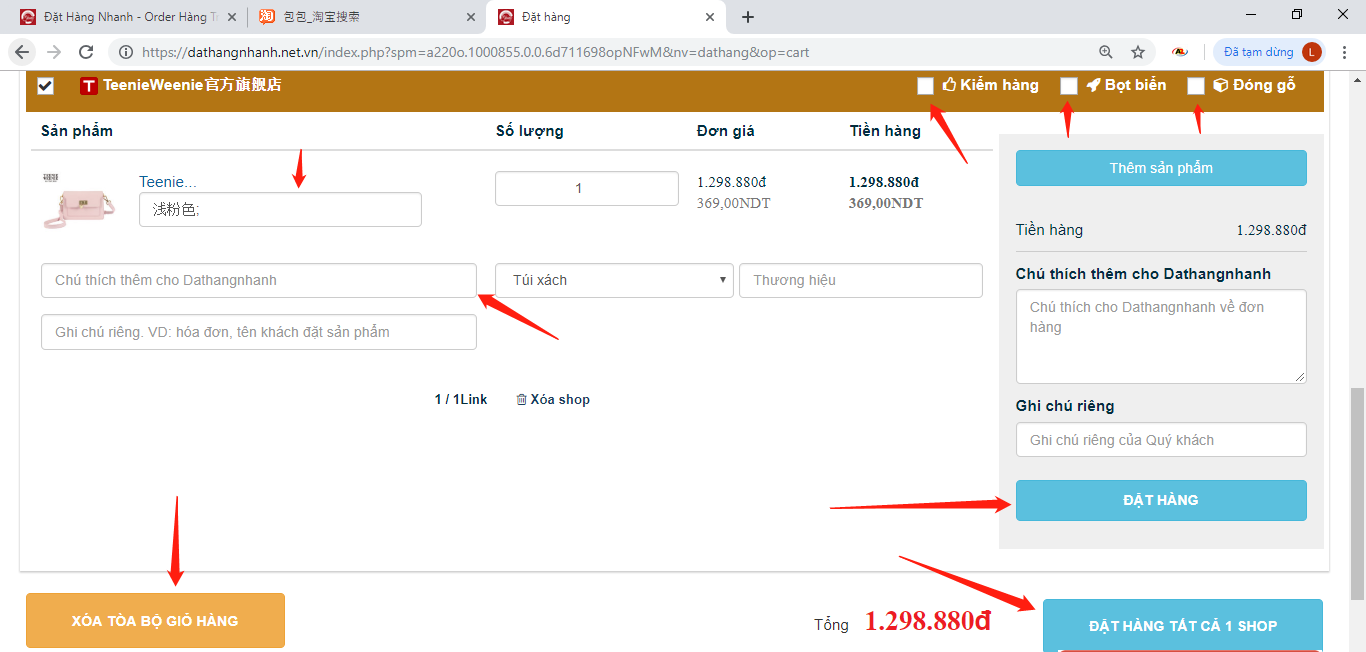The height and width of the screenshot is (652, 1366).
Task: Uncheck the TeenieWeenie shop checkbox
Action: tap(45, 86)
